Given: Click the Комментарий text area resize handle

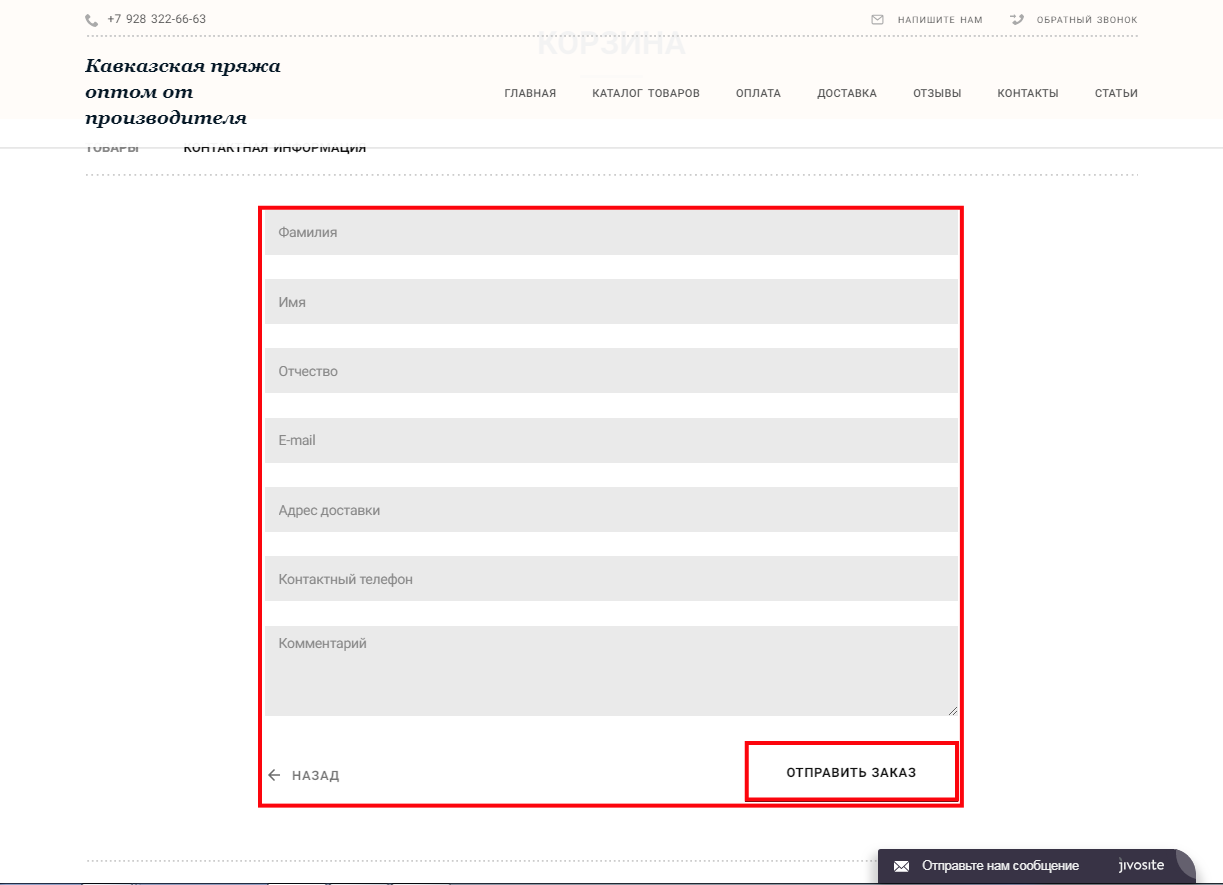Looking at the screenshot, I should point(952,710).
